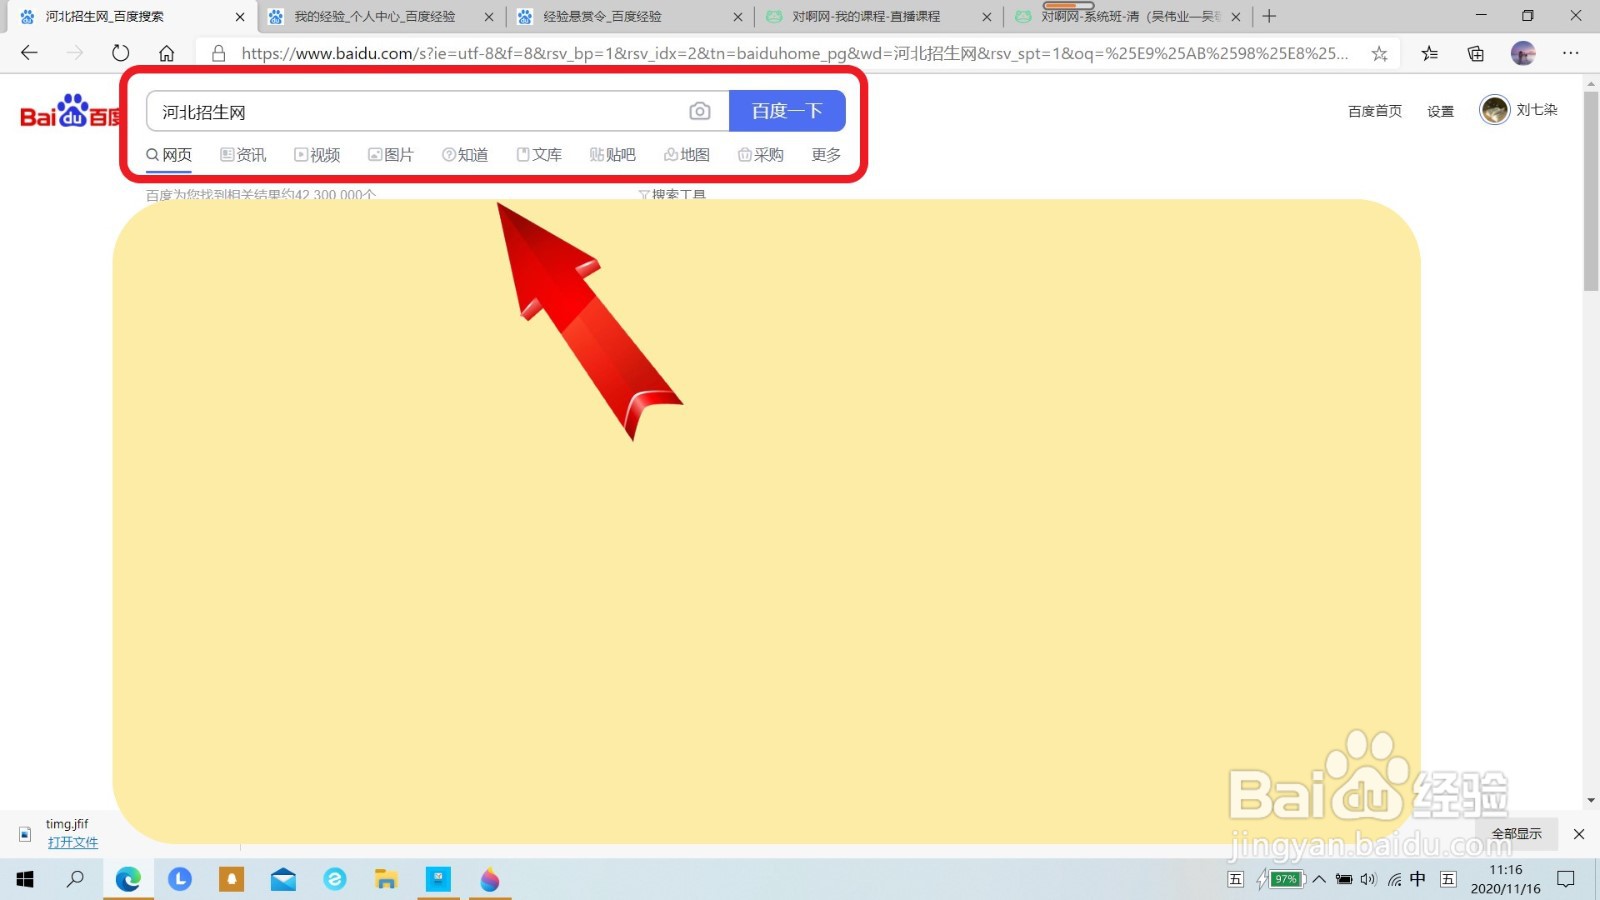The width and height of the screenshot is (1600, 900).
Task: Switch to the 图片 tab
Action: 391,155
